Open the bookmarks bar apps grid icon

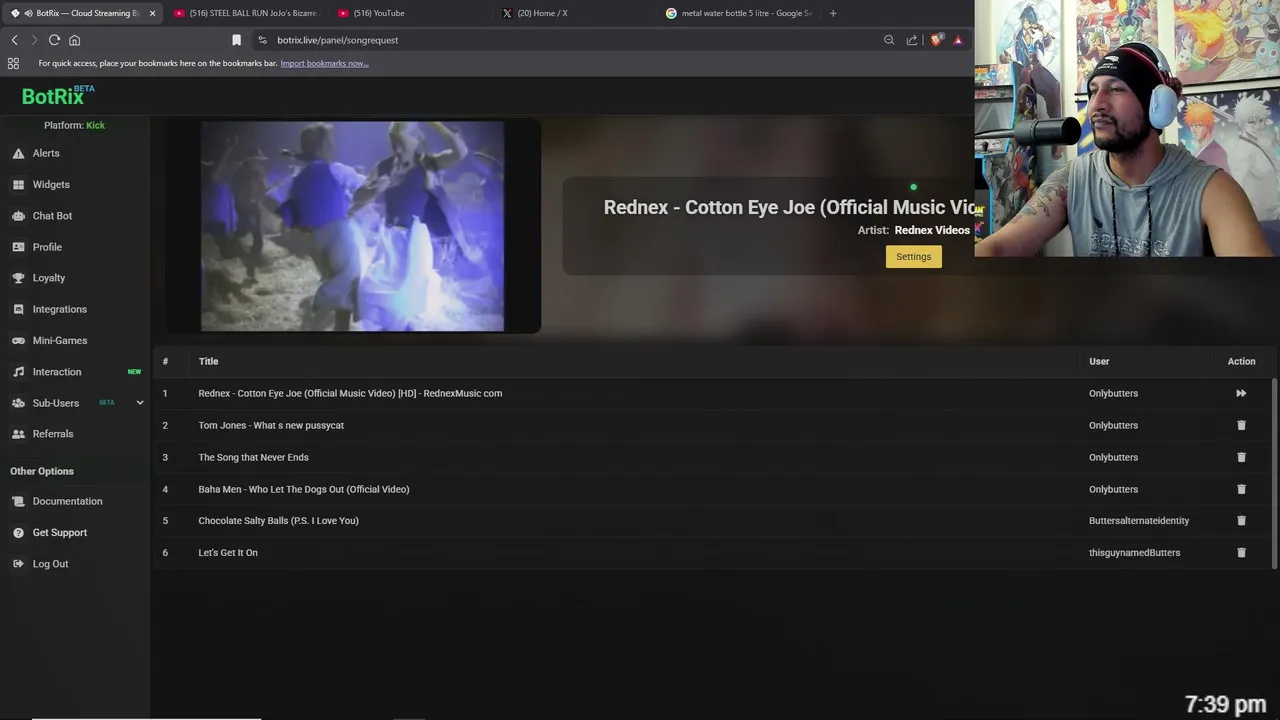pyautogui.click(x=13, y=63)
